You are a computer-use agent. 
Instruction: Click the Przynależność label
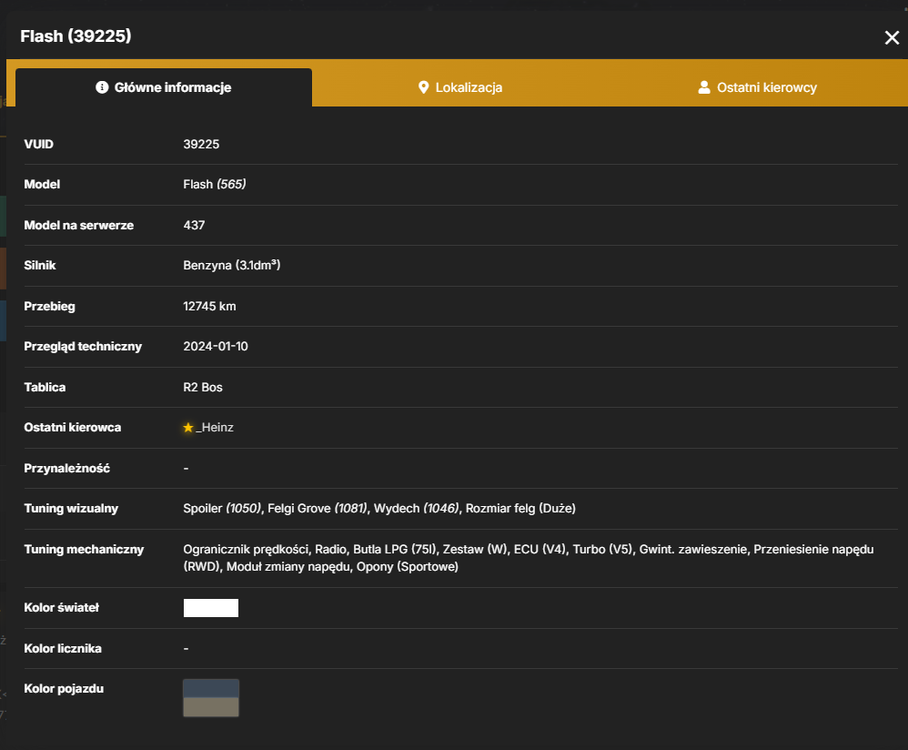click(67, 469)
